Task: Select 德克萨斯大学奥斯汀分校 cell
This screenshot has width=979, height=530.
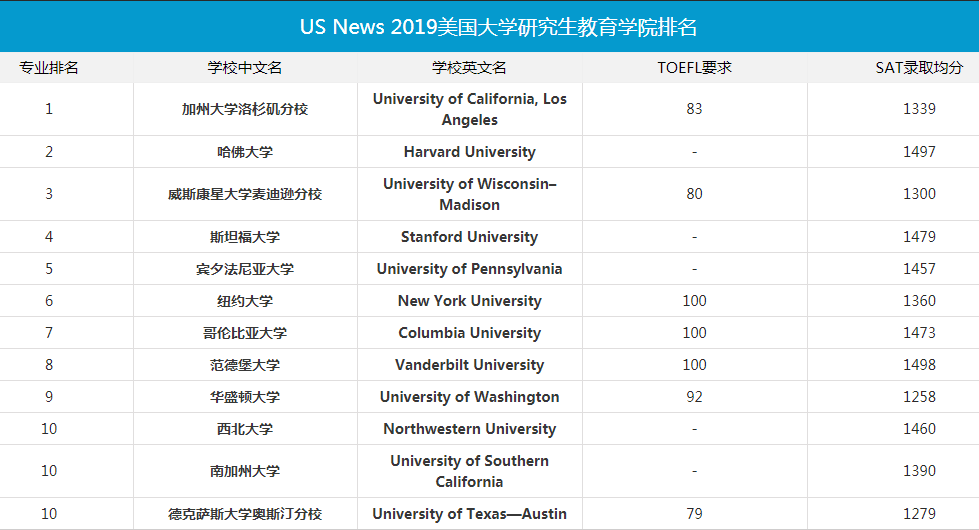Action: point(245,514)
